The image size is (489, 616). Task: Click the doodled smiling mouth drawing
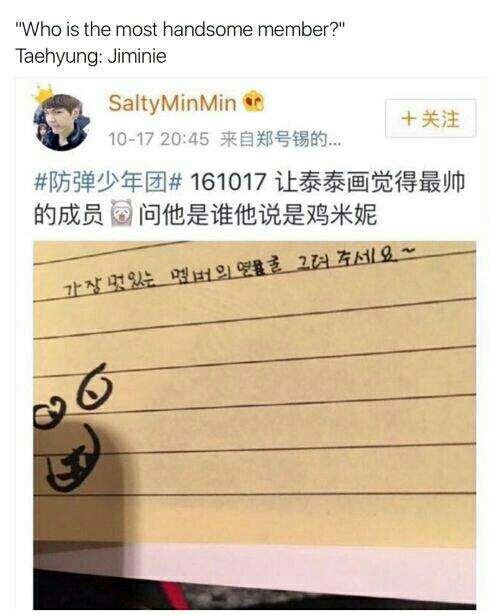[x=73, y=460]
